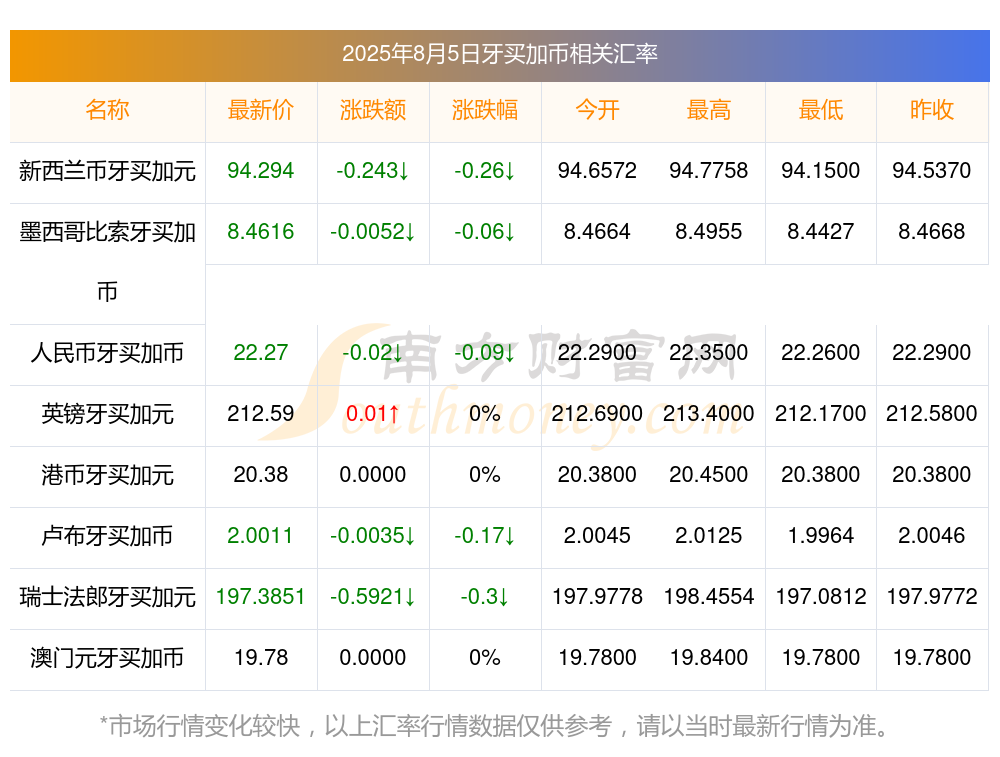Click the title '2025年8月5日牙买加币相关汇率'
Screen dimensions: 1000x757
pos(499,54)
